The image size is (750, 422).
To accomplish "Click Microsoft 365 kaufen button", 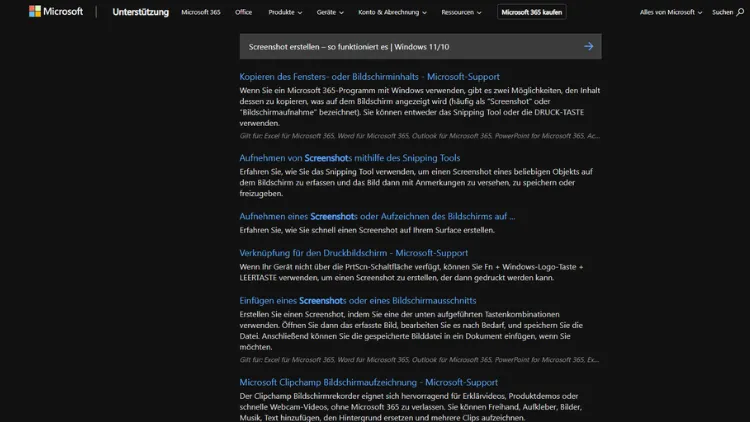I will click(x=531, y=12).
